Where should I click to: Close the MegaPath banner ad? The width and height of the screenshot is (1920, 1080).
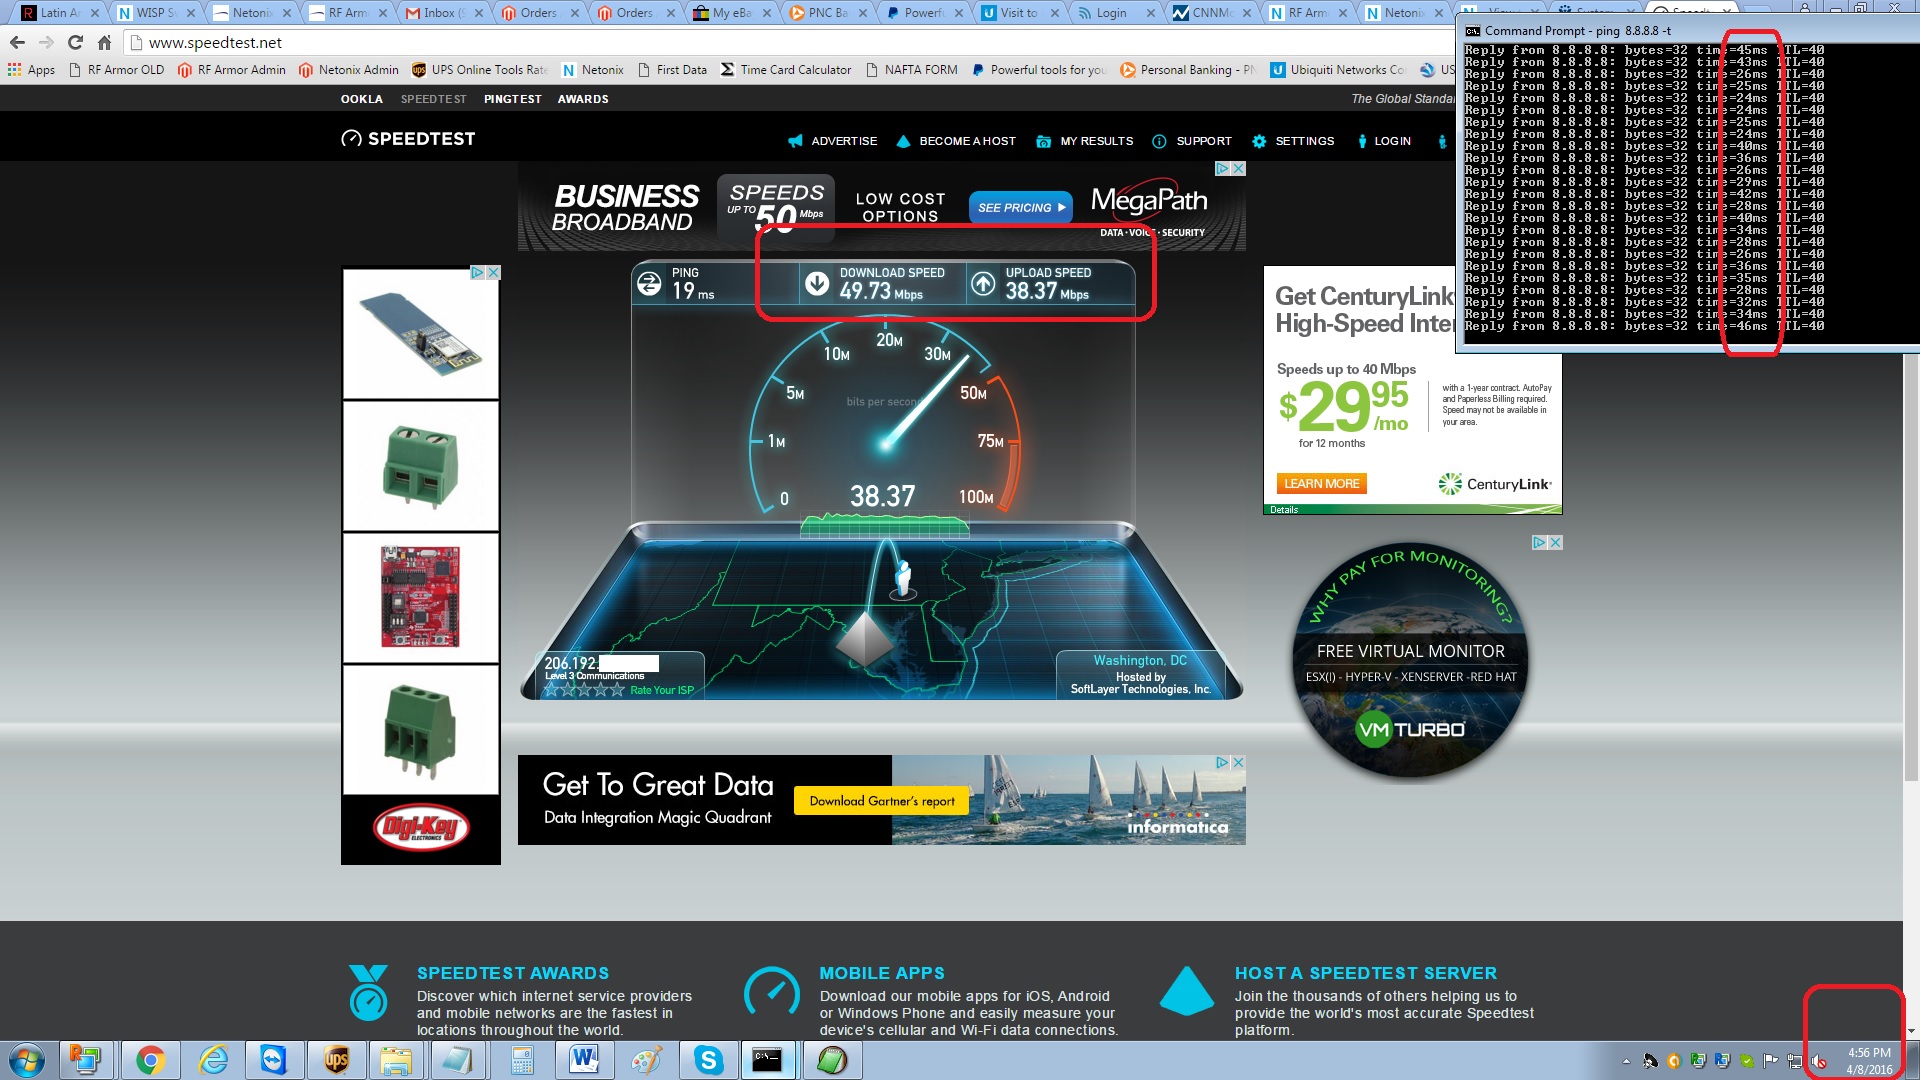point(1238,169)
